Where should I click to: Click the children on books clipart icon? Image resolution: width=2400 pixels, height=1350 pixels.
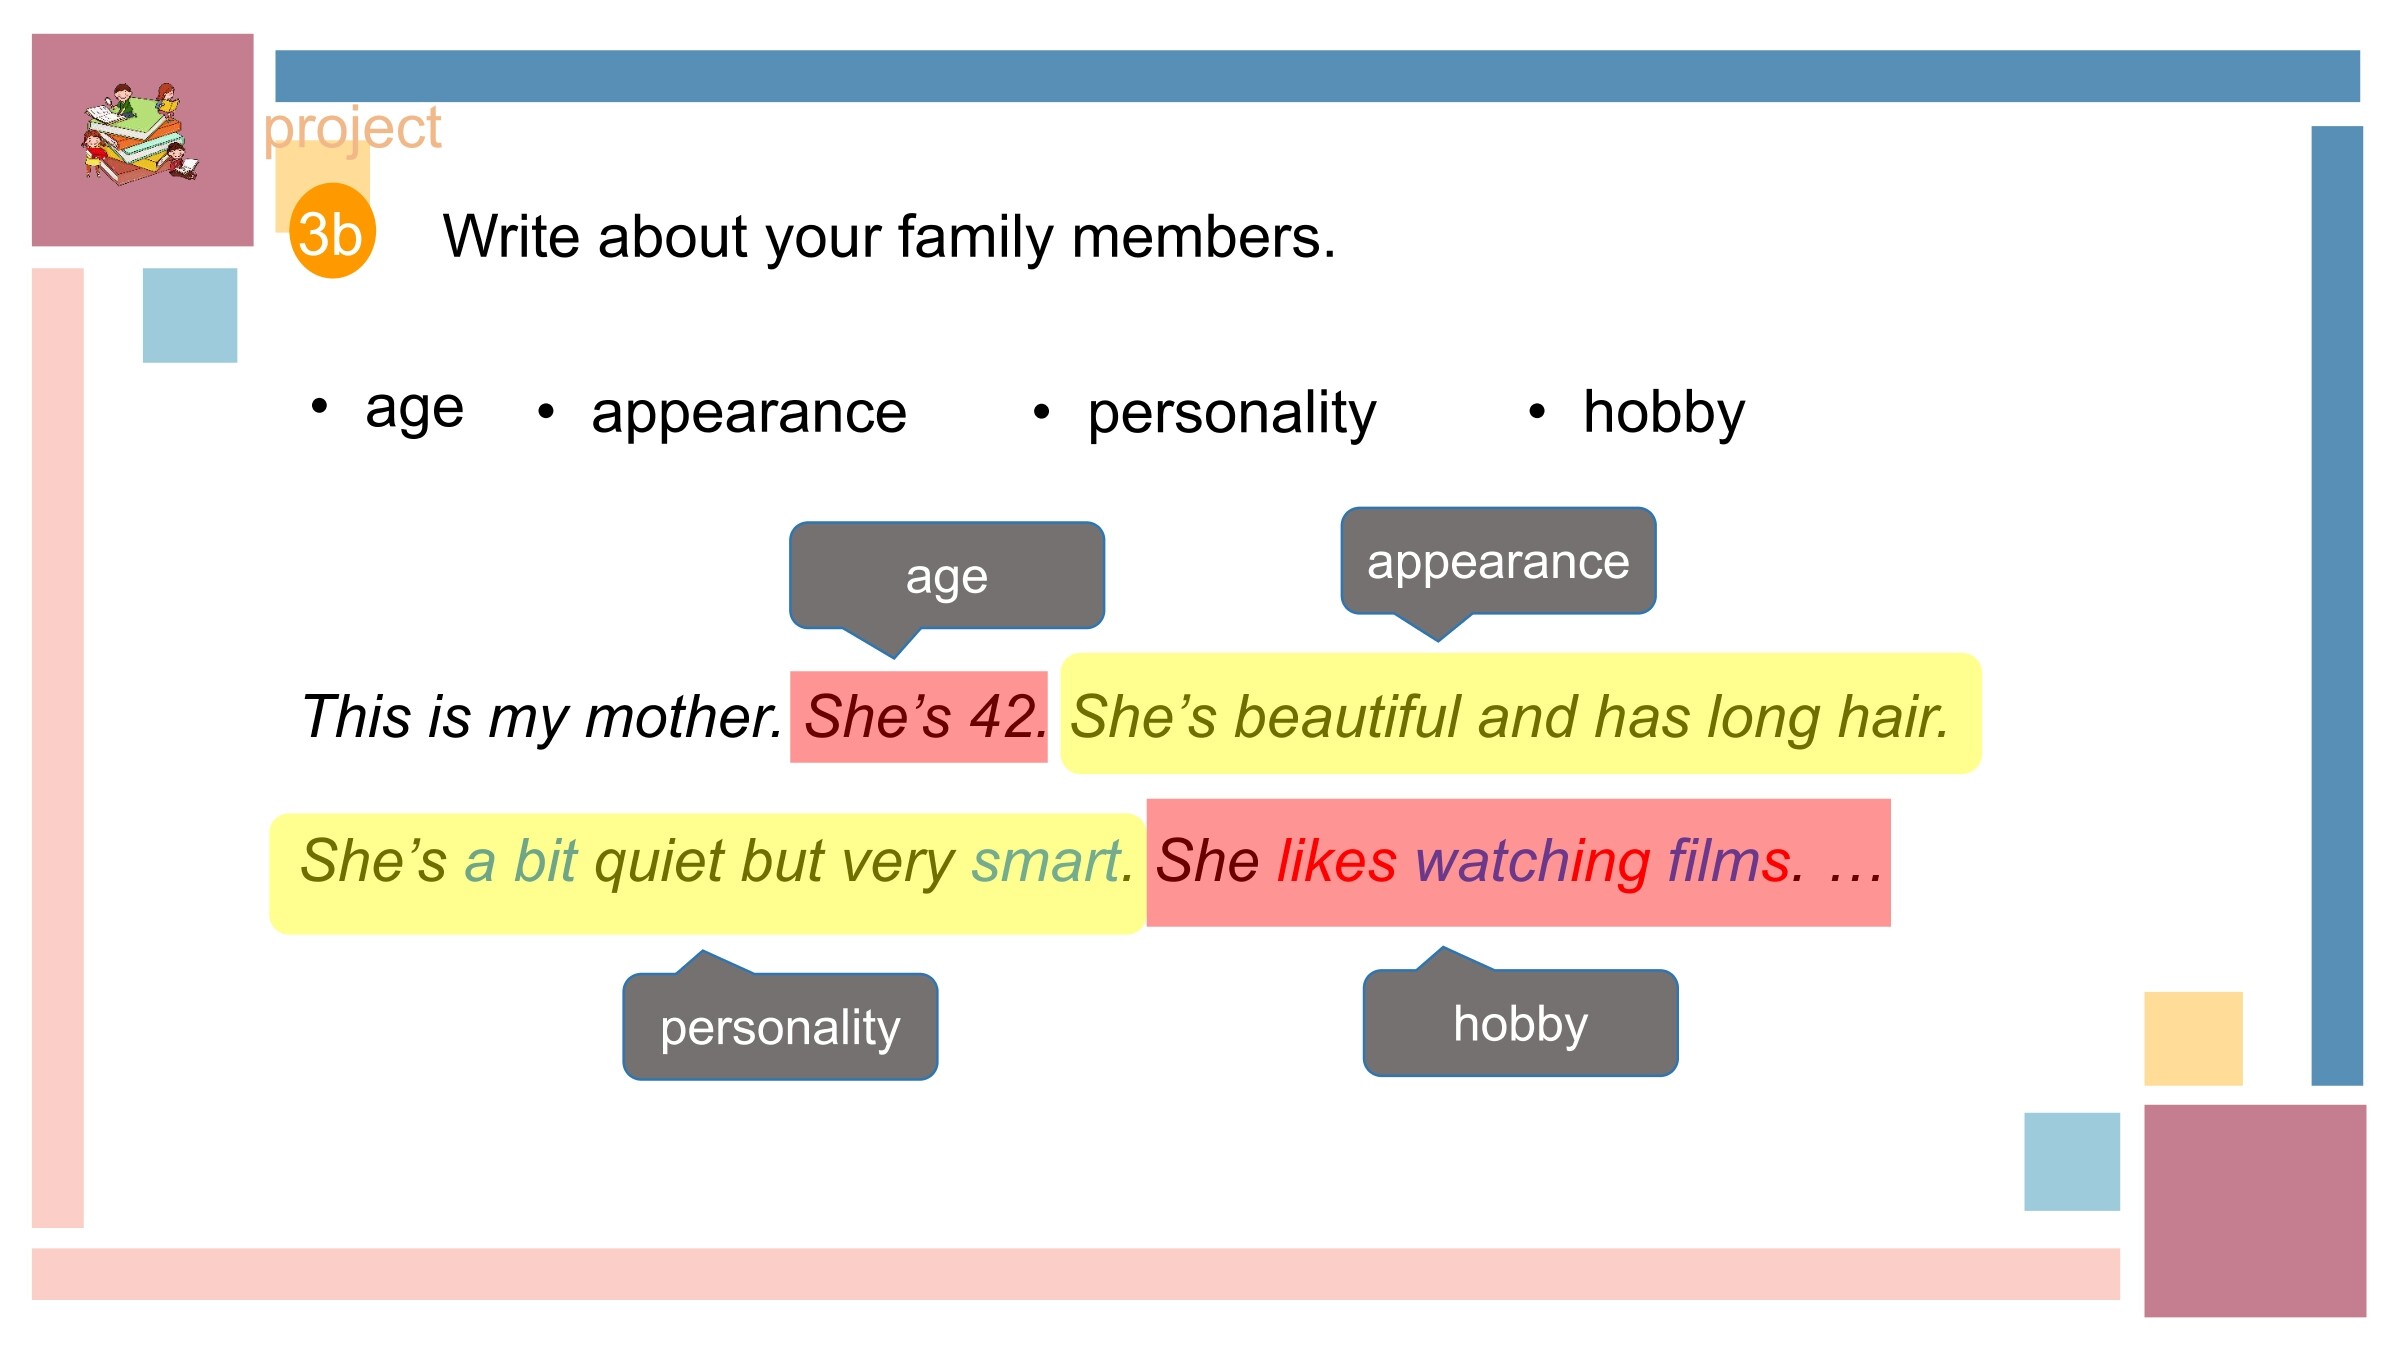pyautogui.click(x=140, y=134)
